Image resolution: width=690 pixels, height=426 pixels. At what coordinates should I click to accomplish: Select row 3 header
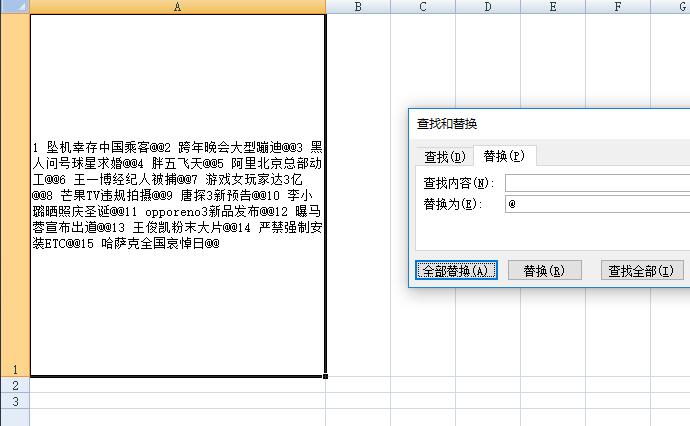pos(15,401)
